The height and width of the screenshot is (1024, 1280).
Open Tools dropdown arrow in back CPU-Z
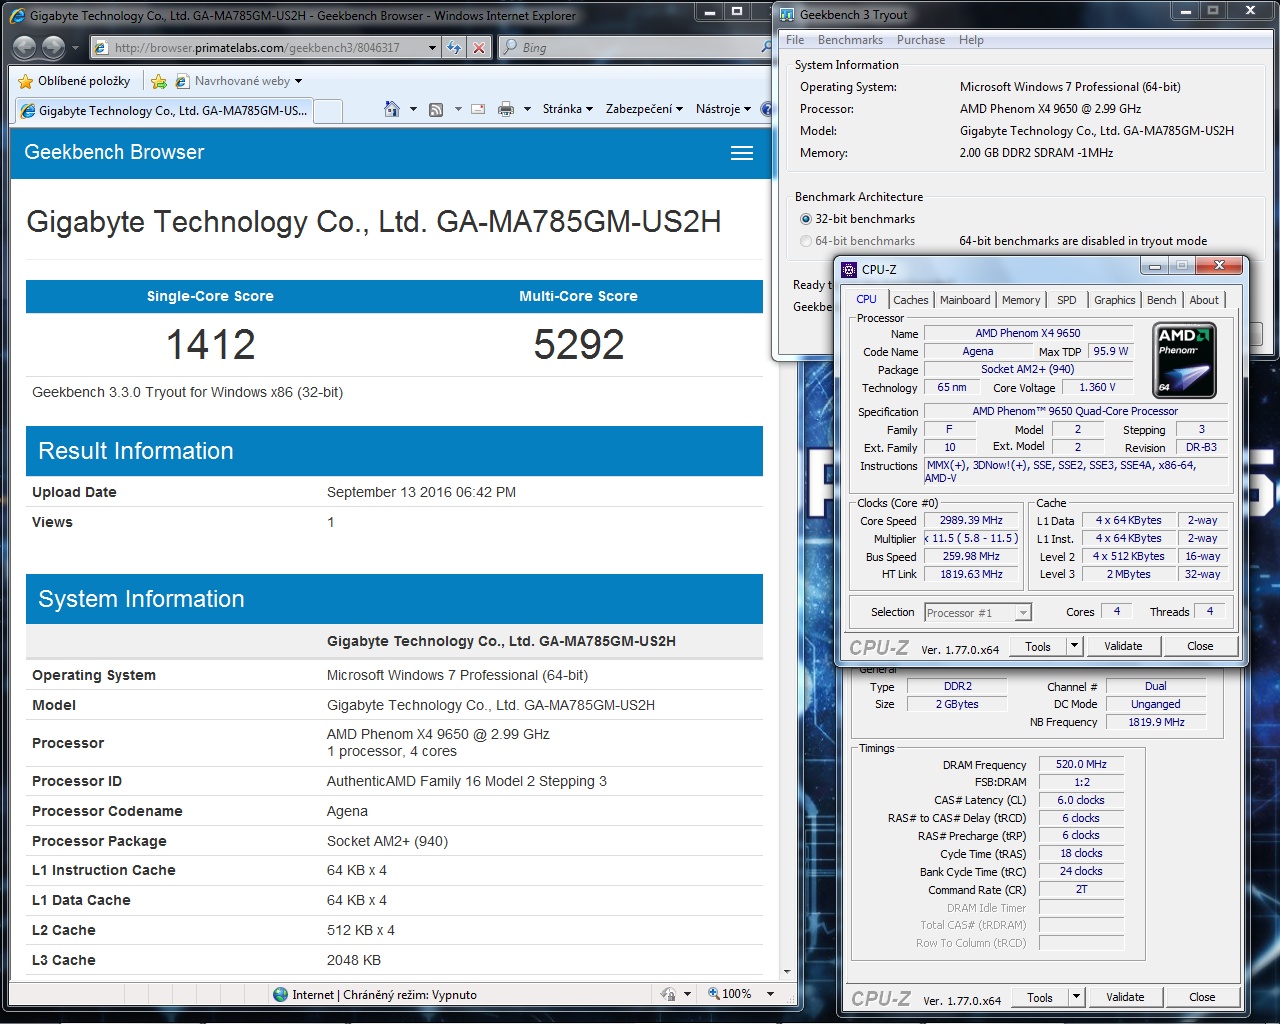pos(1077,997)
